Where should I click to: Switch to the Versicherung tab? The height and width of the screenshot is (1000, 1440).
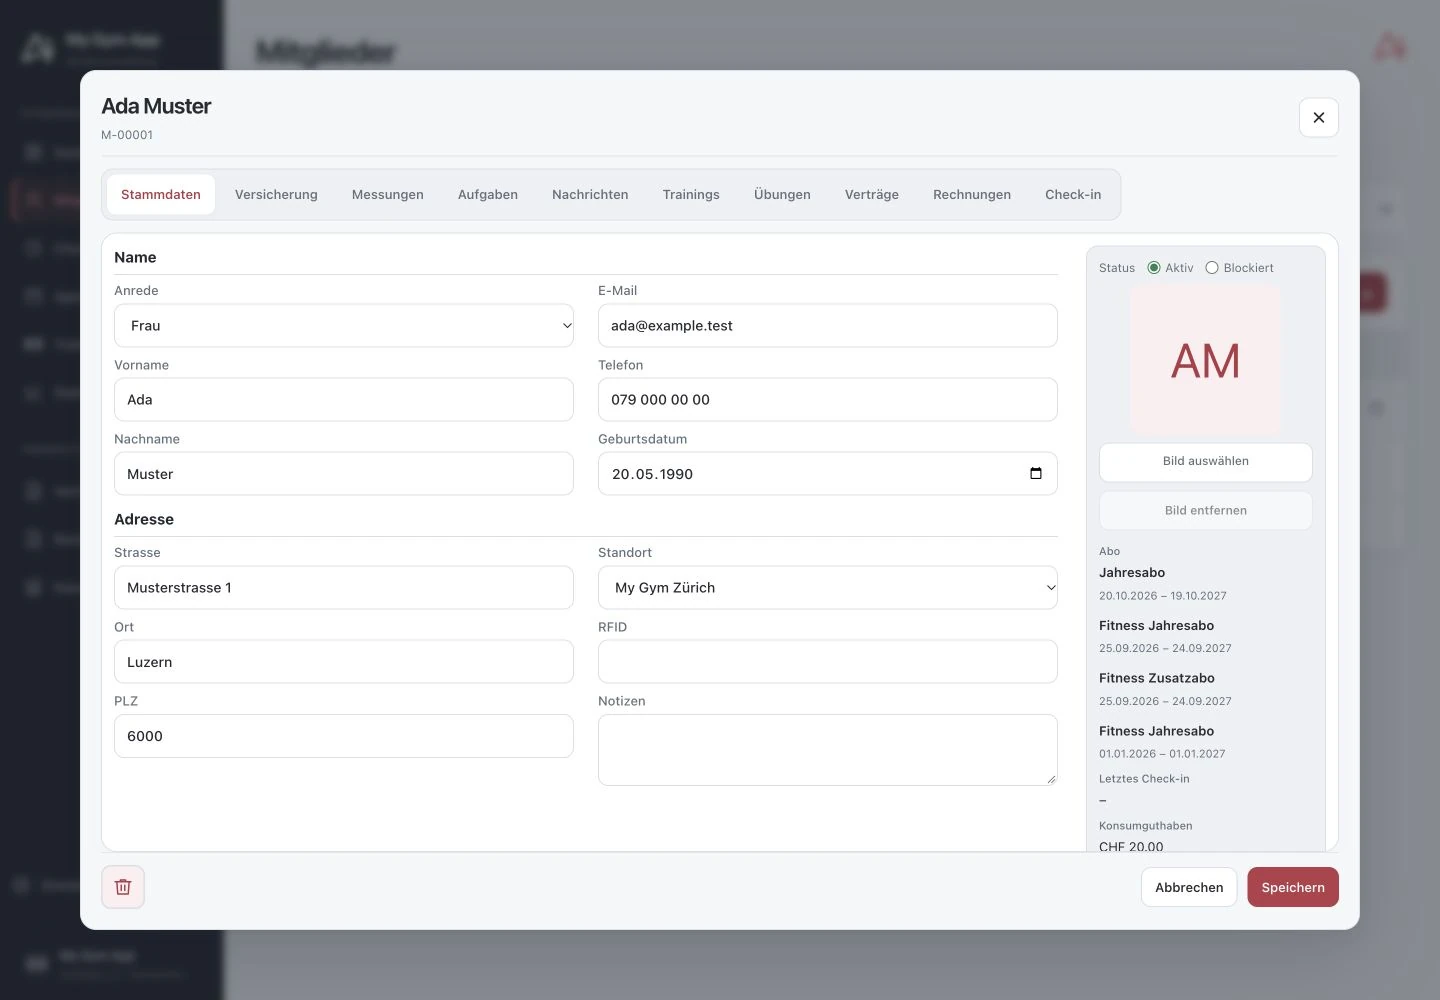[x=276, y=195]
